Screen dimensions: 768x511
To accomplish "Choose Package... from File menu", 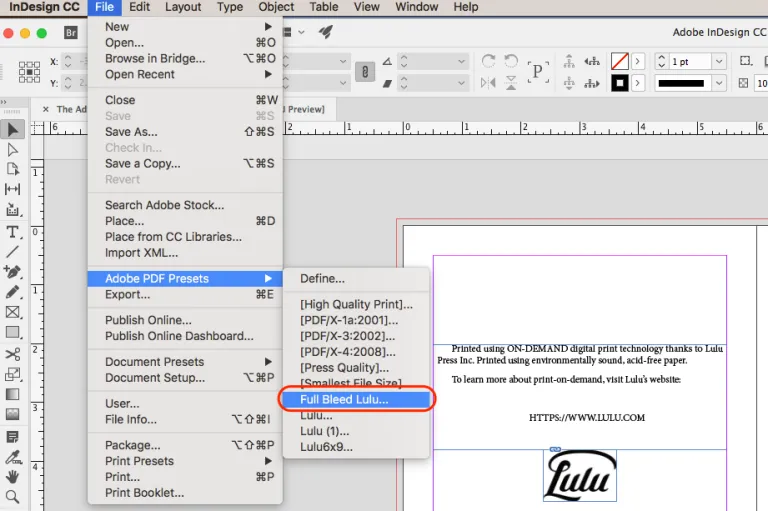I will click(x=185, y=445).
